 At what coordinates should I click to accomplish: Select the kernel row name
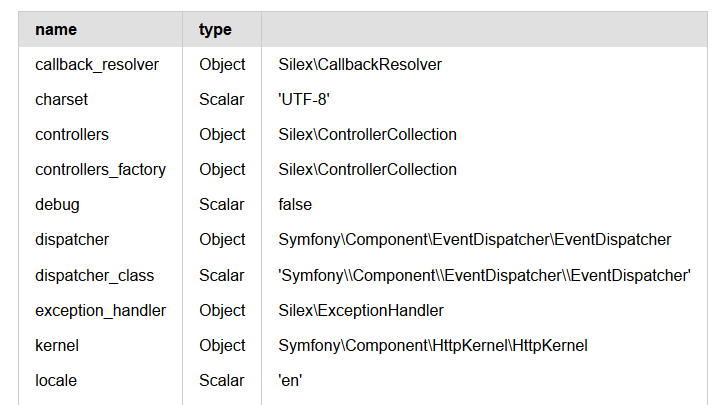(57, 345)
